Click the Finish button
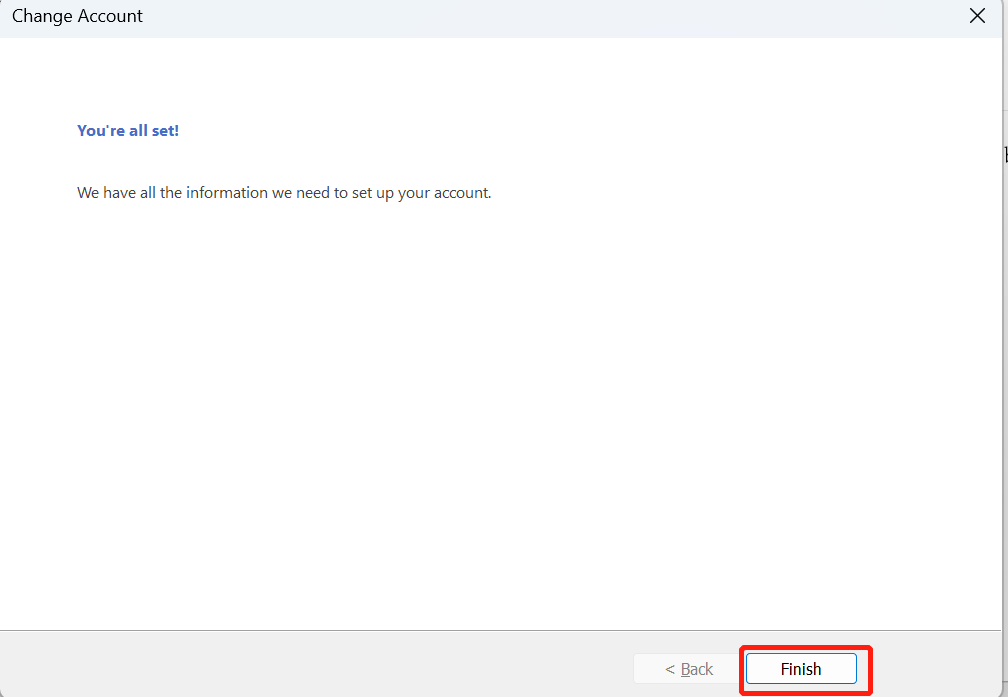This screenshot has height=697, width=1008. (x=801, y=669)
